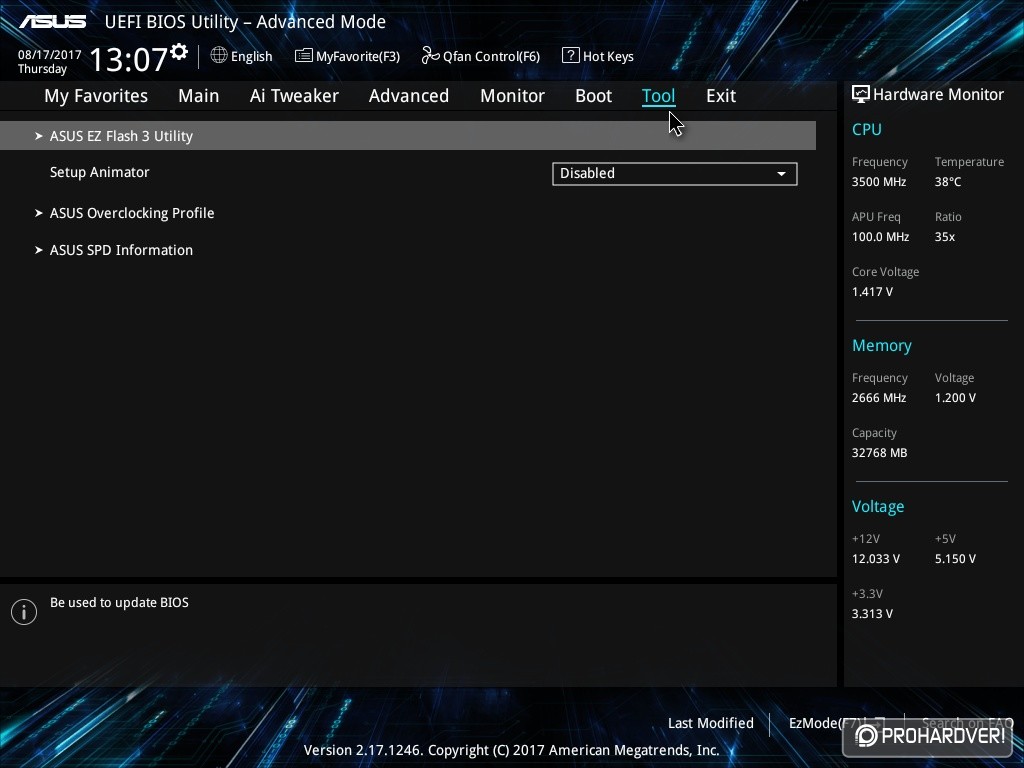Click Last Modified

pos(711,723)
